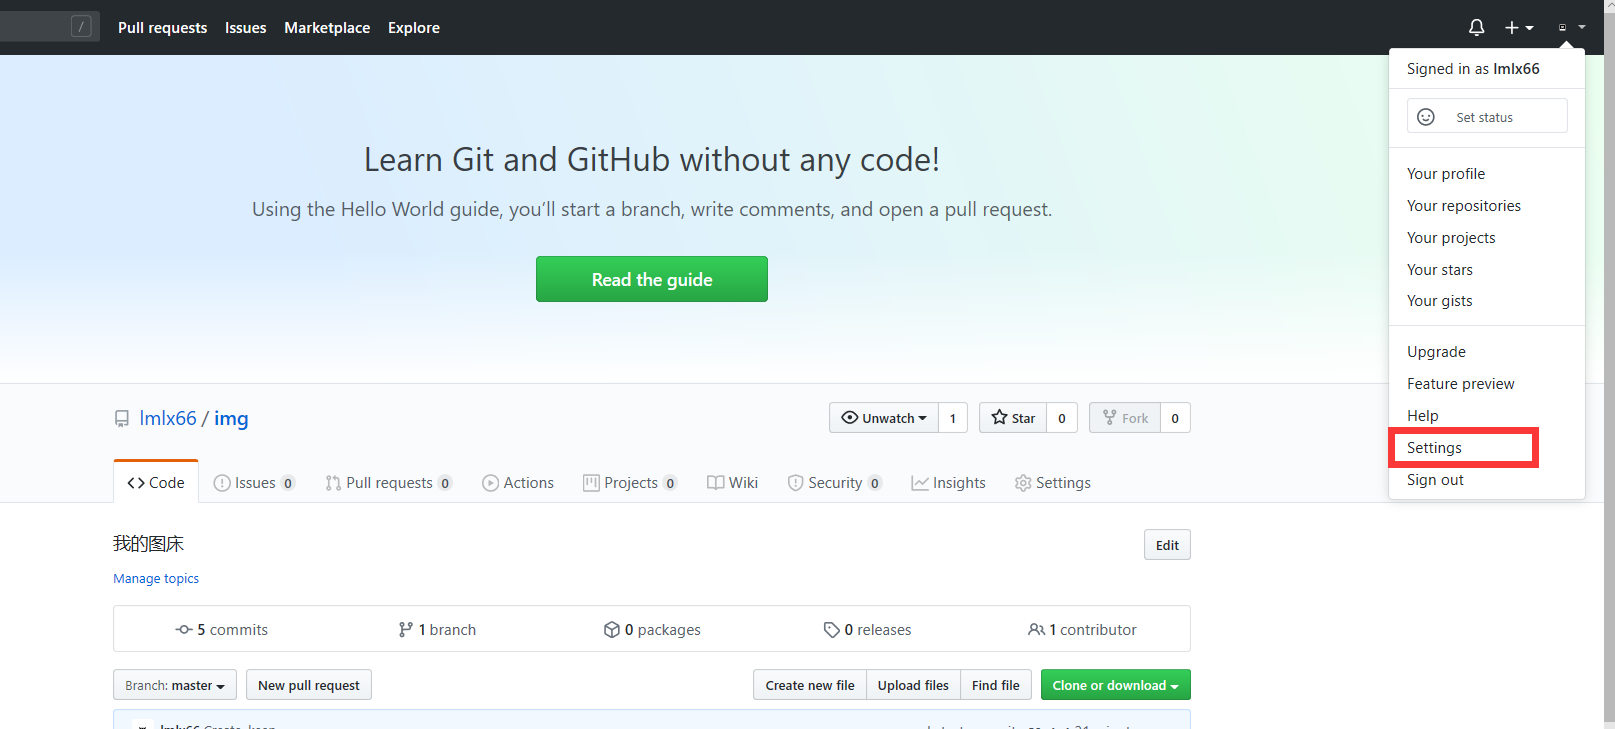The image size is (1615, 729).
Task: Click the New pull request button
Action: (309, 685)
